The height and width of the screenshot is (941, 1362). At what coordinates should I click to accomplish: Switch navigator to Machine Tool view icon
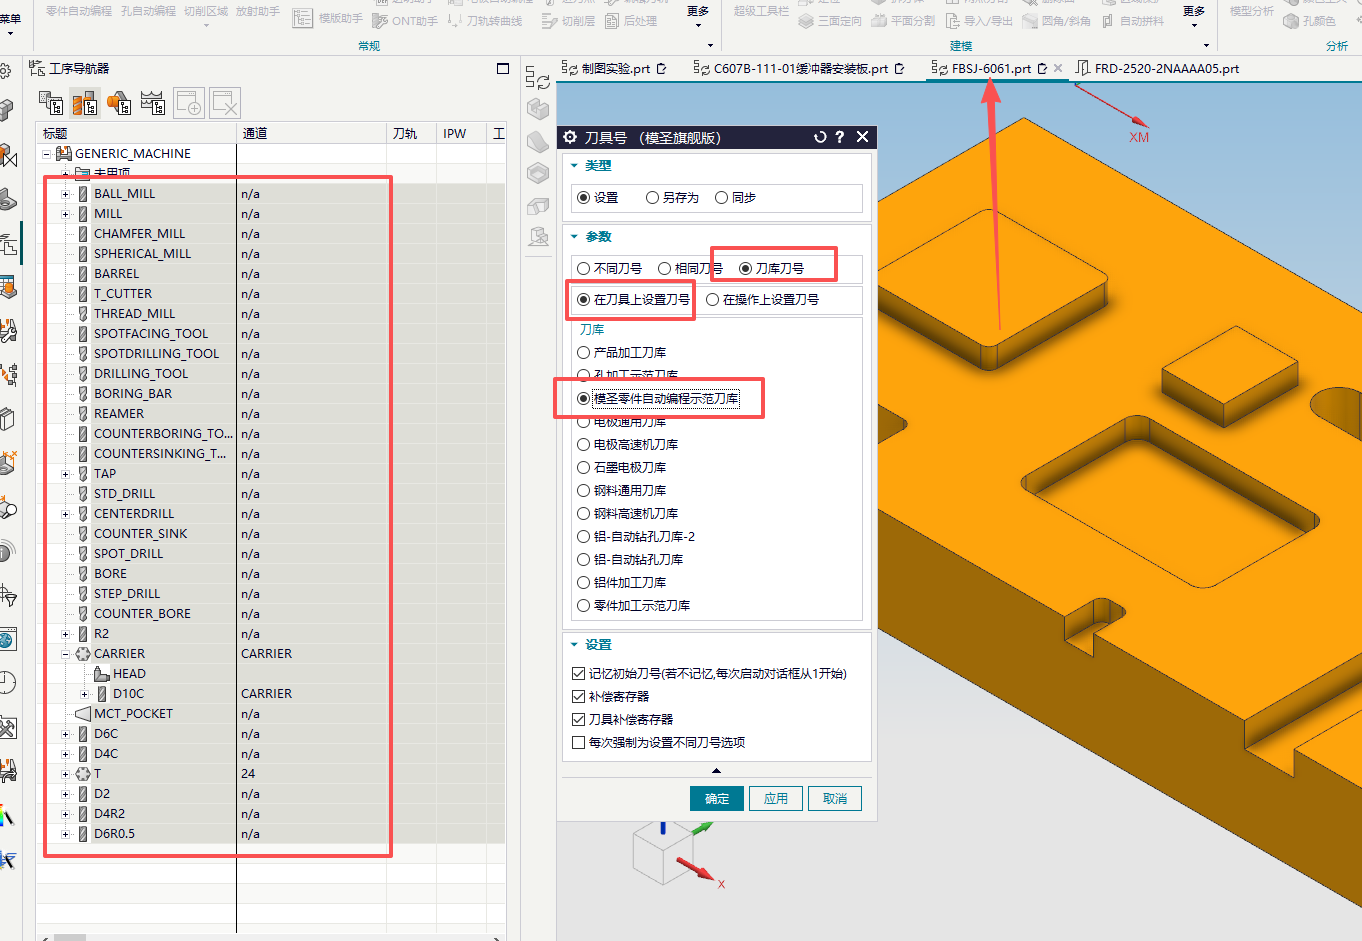tap(85, 103)
